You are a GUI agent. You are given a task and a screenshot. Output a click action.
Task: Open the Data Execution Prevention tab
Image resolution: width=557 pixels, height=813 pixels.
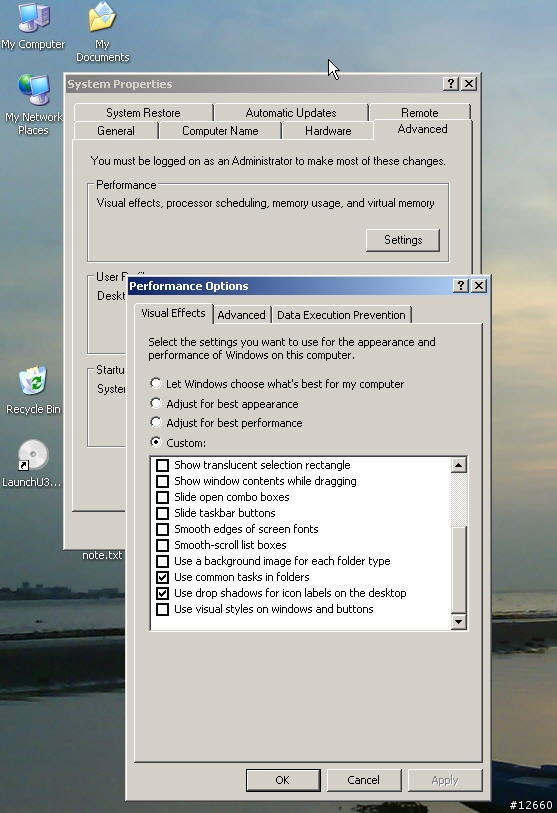click(341, 315)
